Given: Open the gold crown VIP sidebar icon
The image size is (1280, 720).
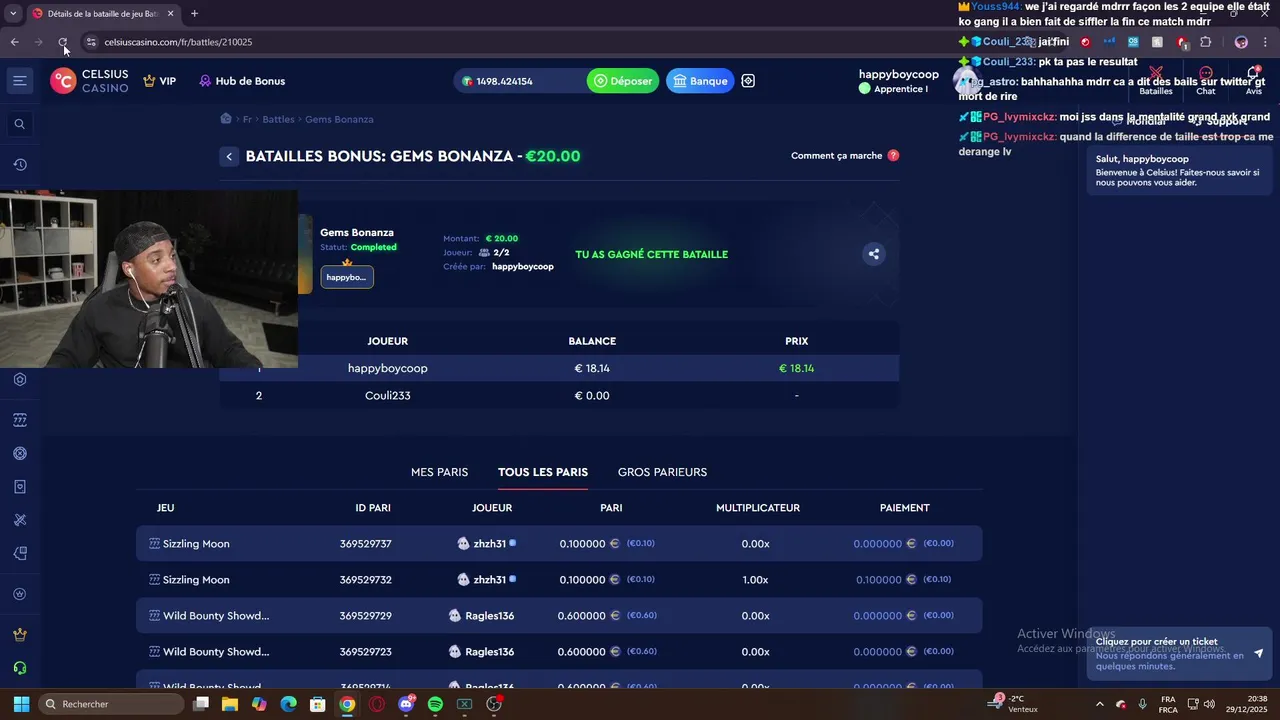Looking at the screenshot, I should pos(19,634).
